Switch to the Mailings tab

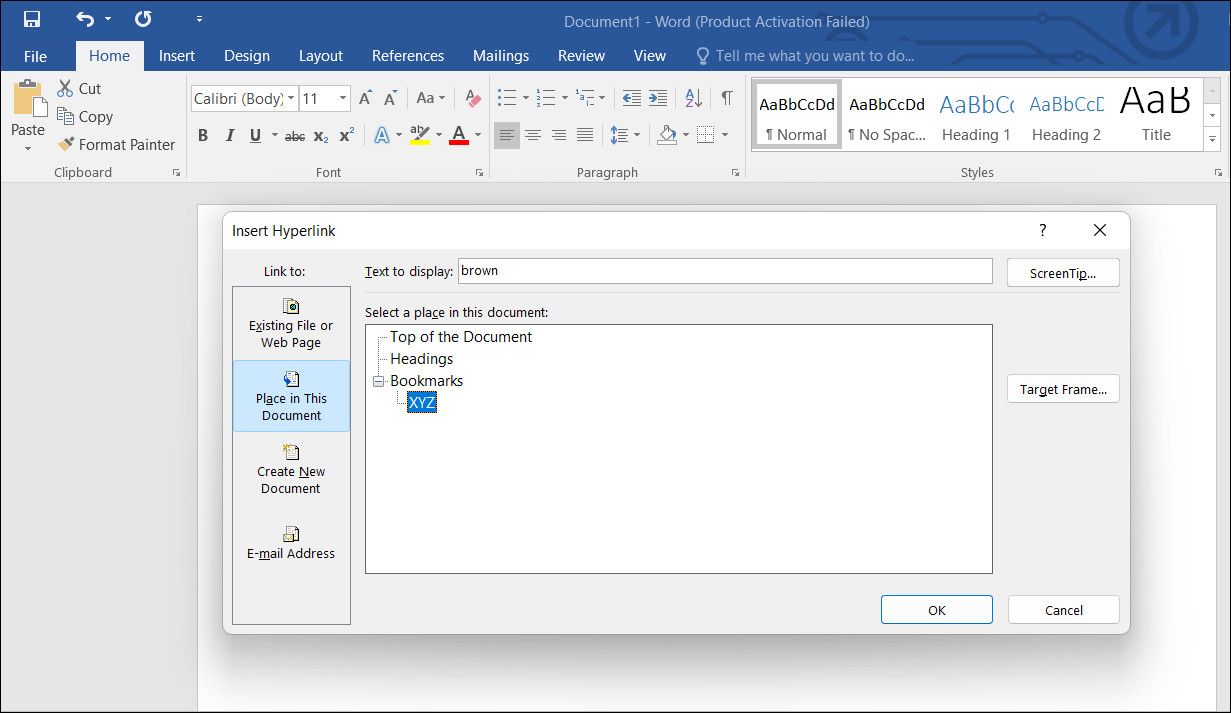click(501, 56)
